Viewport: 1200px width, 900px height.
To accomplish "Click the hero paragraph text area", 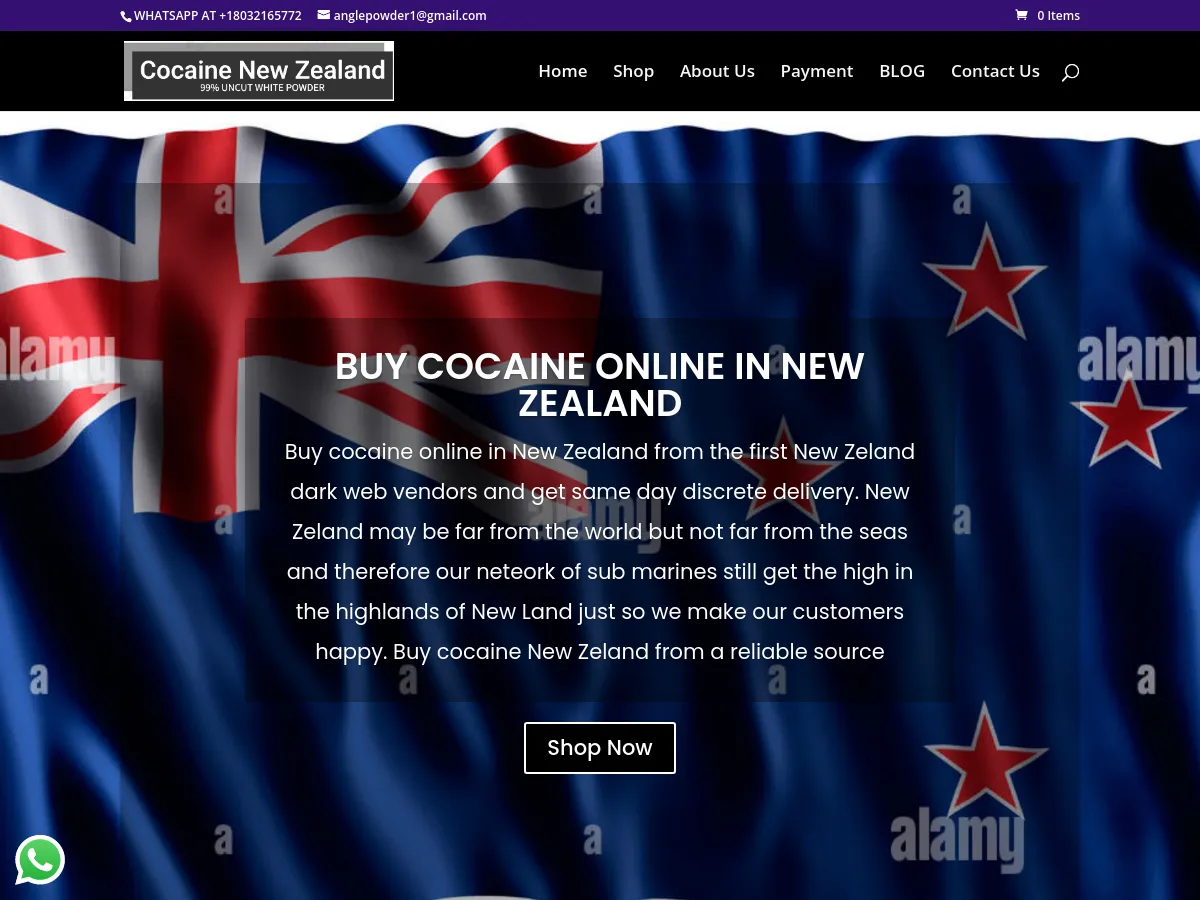I will (x=600, y=551).
